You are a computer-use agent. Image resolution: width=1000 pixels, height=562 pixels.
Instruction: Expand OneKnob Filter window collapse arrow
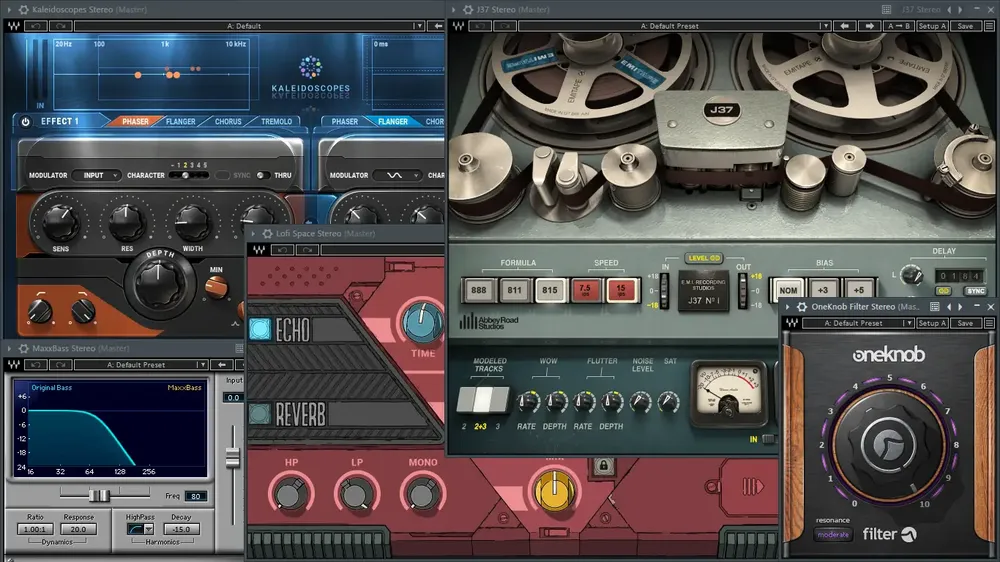click(788, 307)
